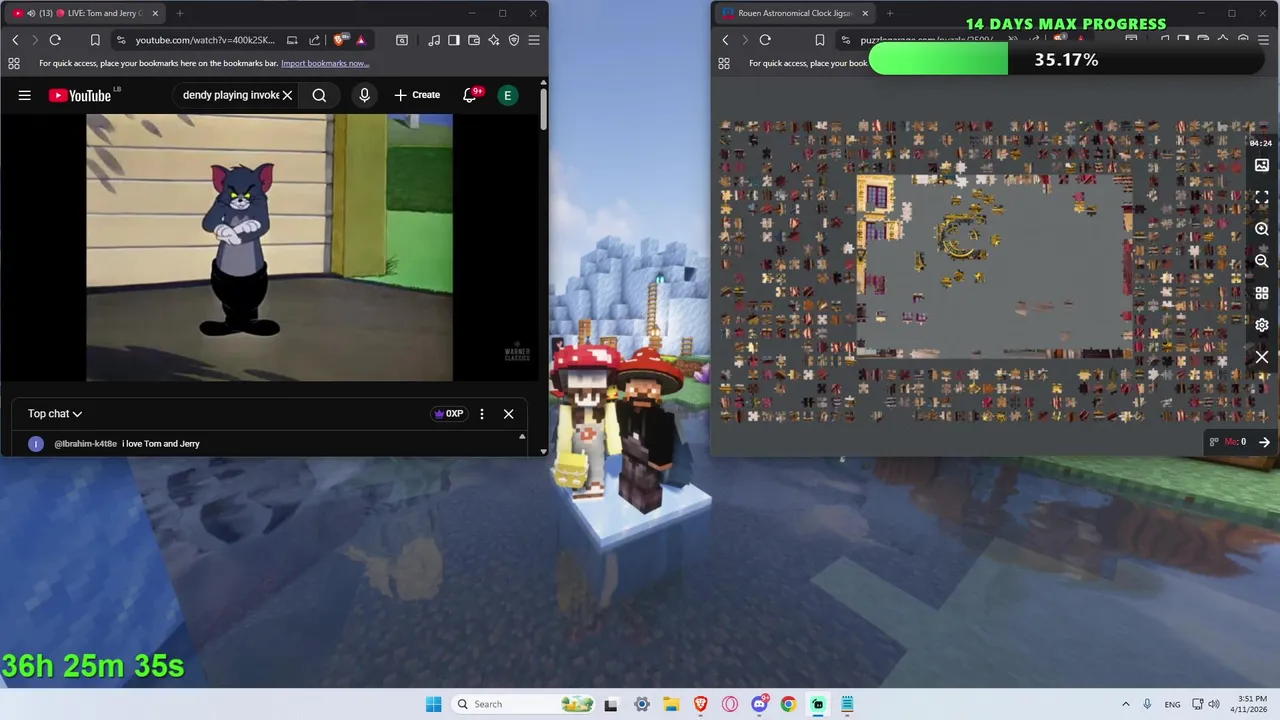This screenshot has width=1280, height=720.
Task: Open site settings icon beside youtube.com URL
Action: [121, 40]
